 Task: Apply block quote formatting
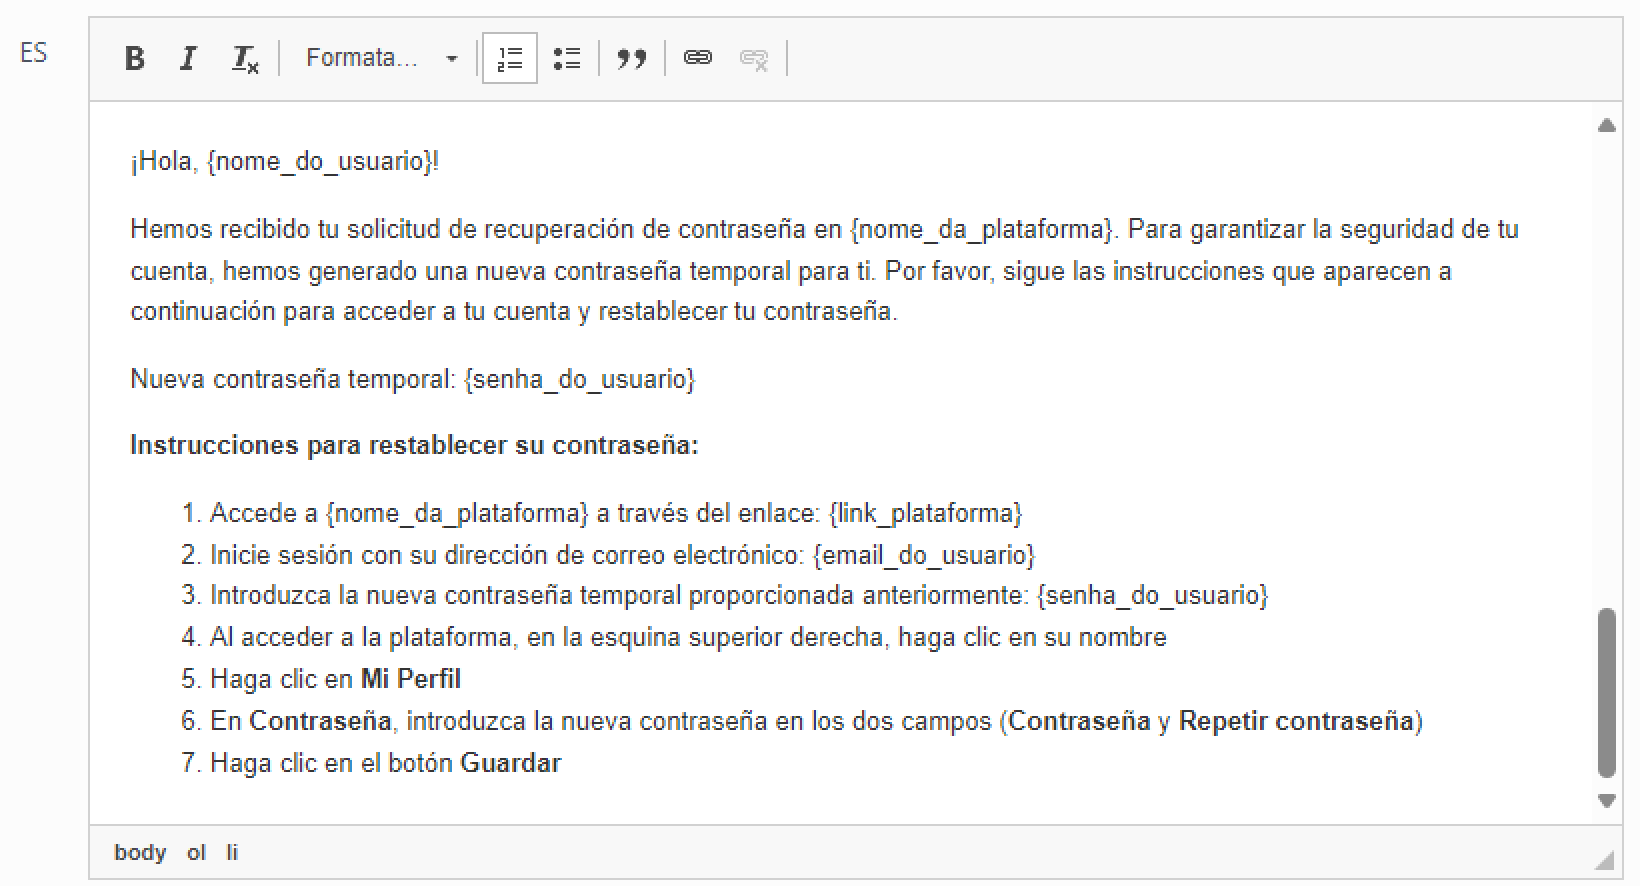pyautogui.click(x=631, y=59)
